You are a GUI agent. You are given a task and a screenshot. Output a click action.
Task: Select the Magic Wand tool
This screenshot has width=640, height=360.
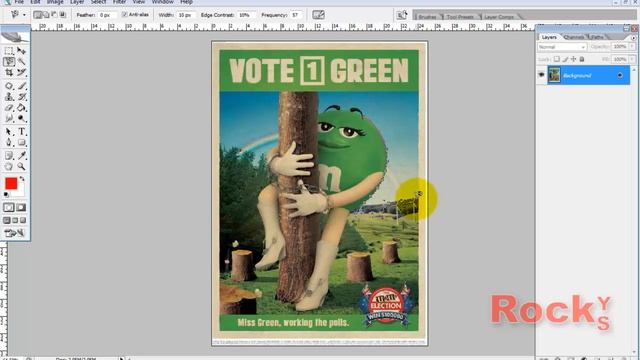pyautogui.click(x=22, y=62)
